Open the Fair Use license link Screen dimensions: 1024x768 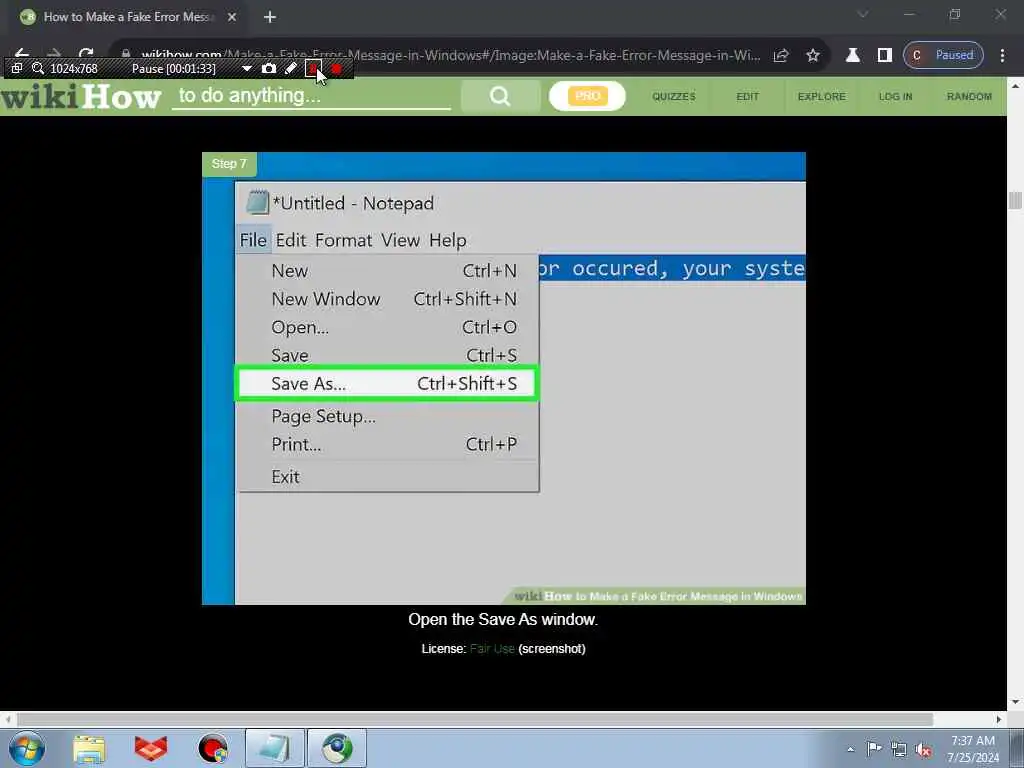(492, 648)
